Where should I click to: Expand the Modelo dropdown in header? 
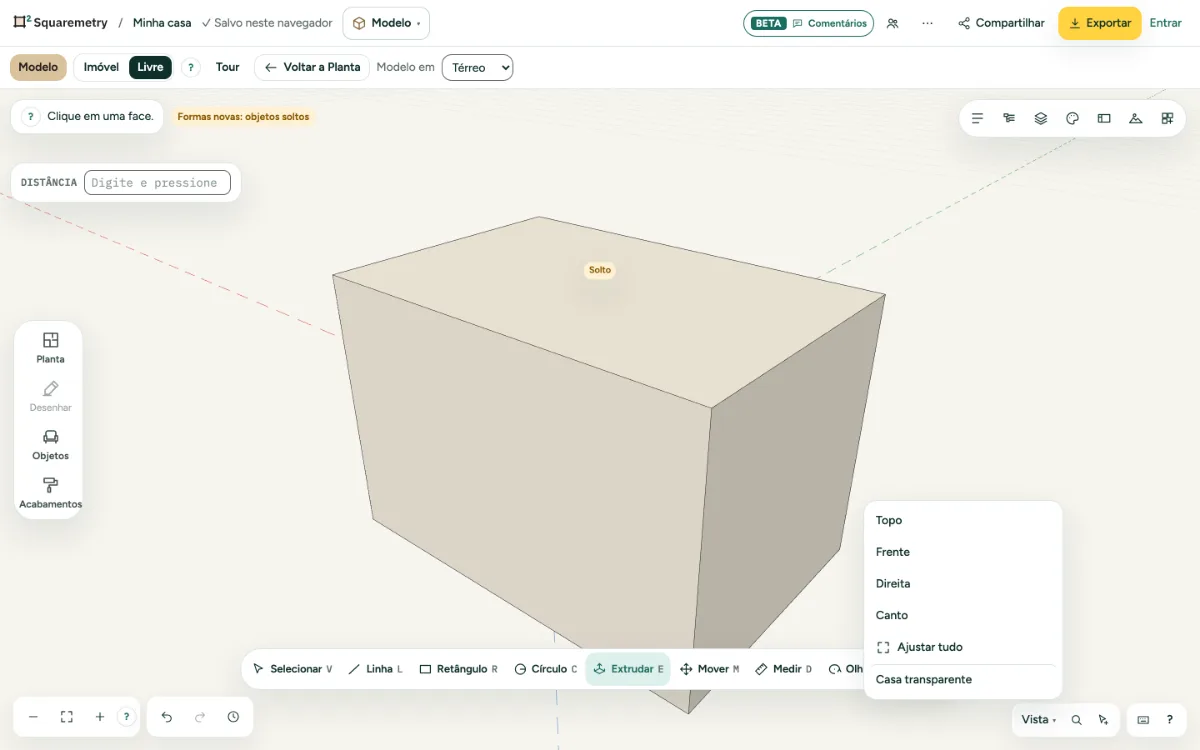(386, 23)
